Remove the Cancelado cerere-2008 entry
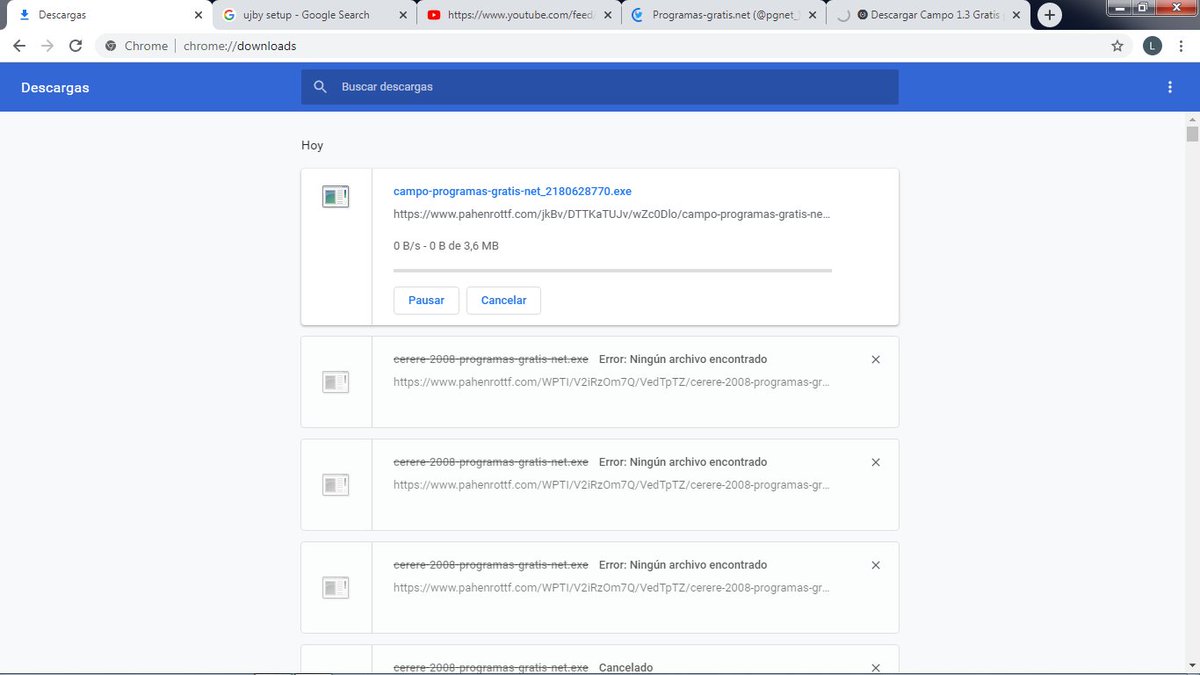The width and height of the screenshot is (1200, 675). [x=876, y=667]
